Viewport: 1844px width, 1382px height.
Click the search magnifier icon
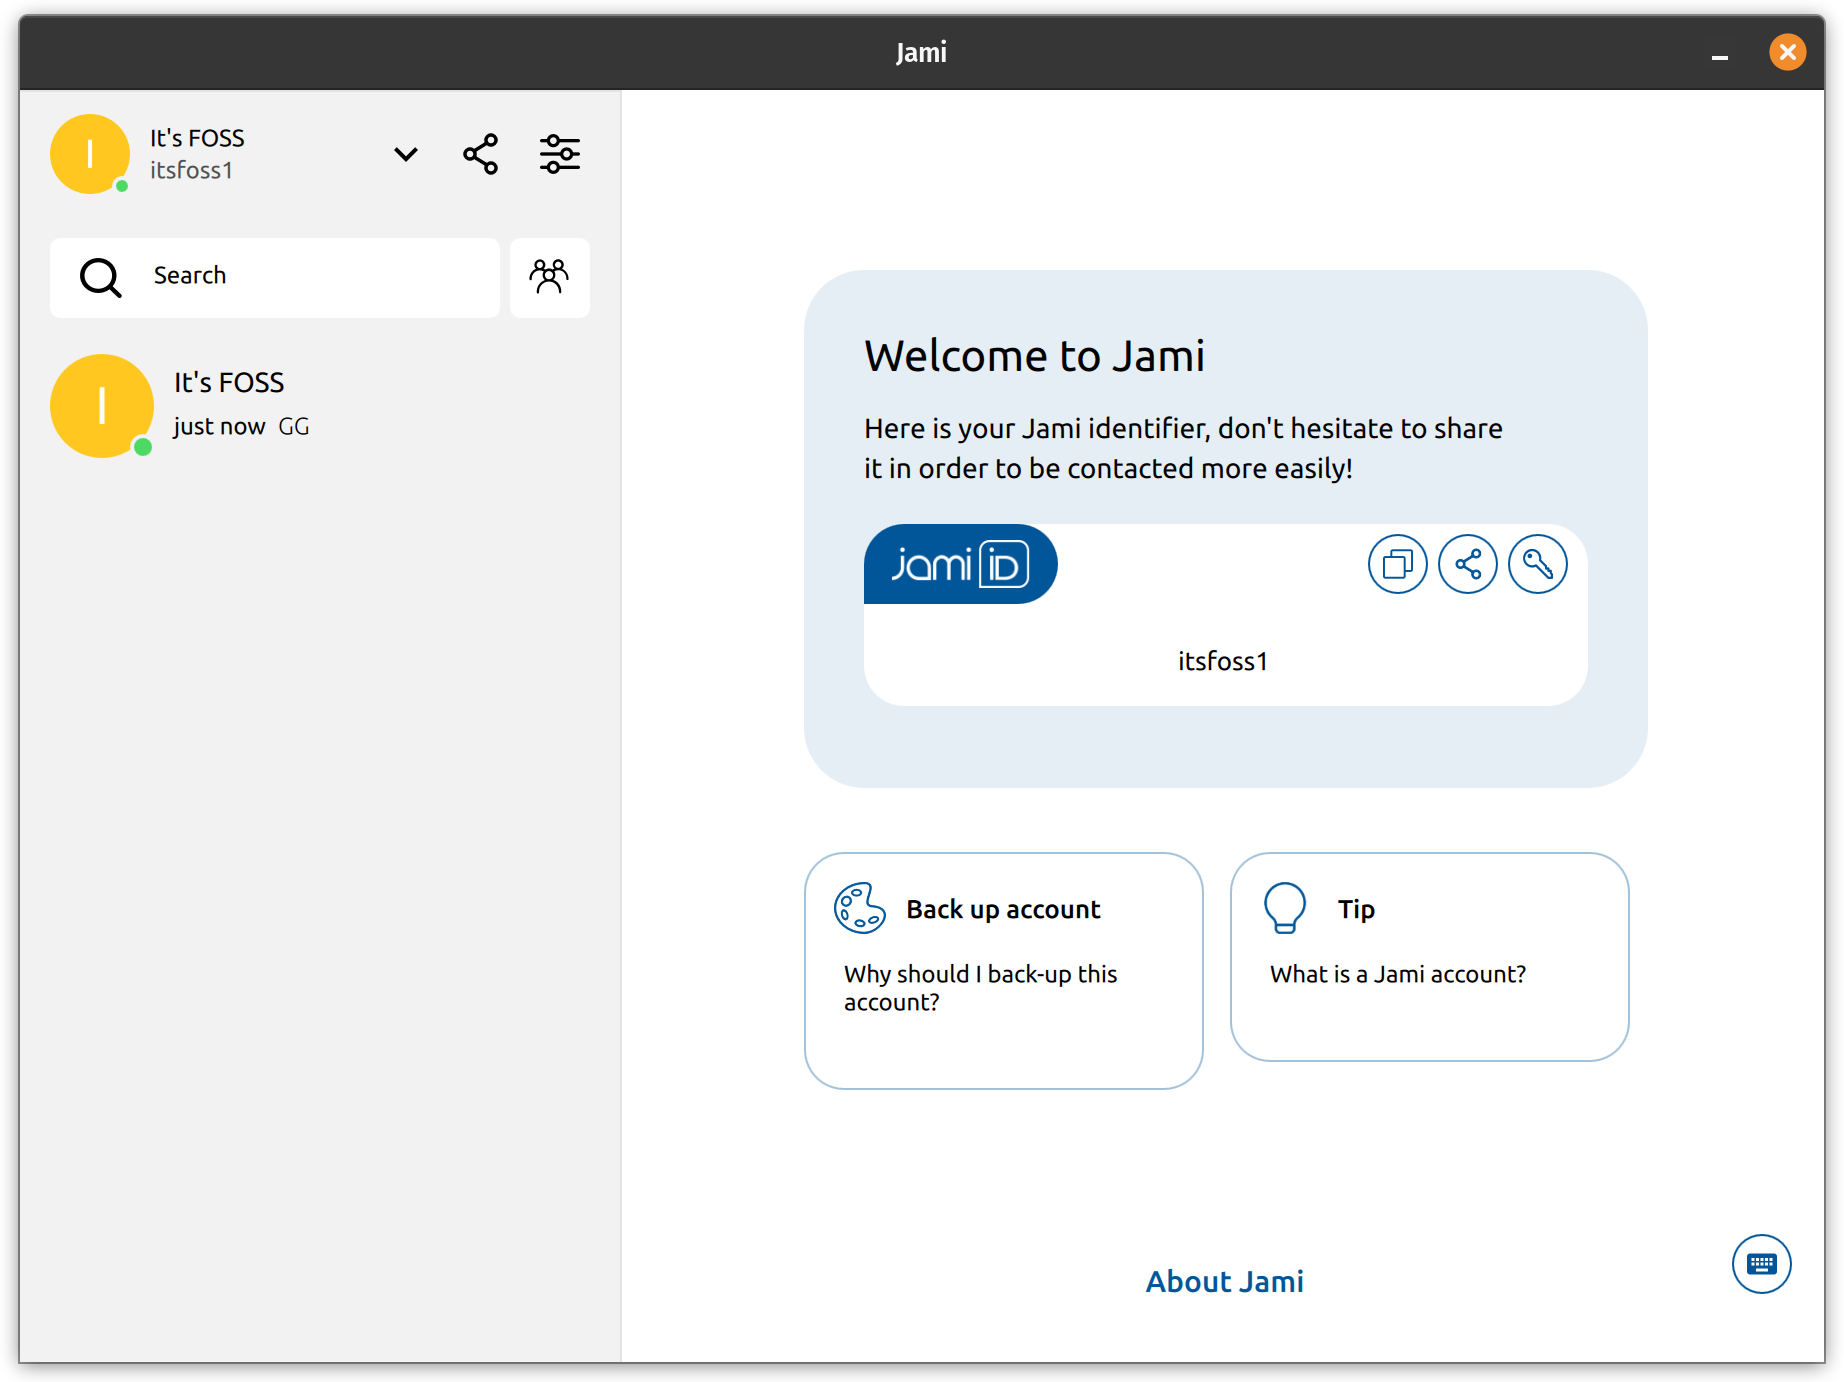coord(98,277)
